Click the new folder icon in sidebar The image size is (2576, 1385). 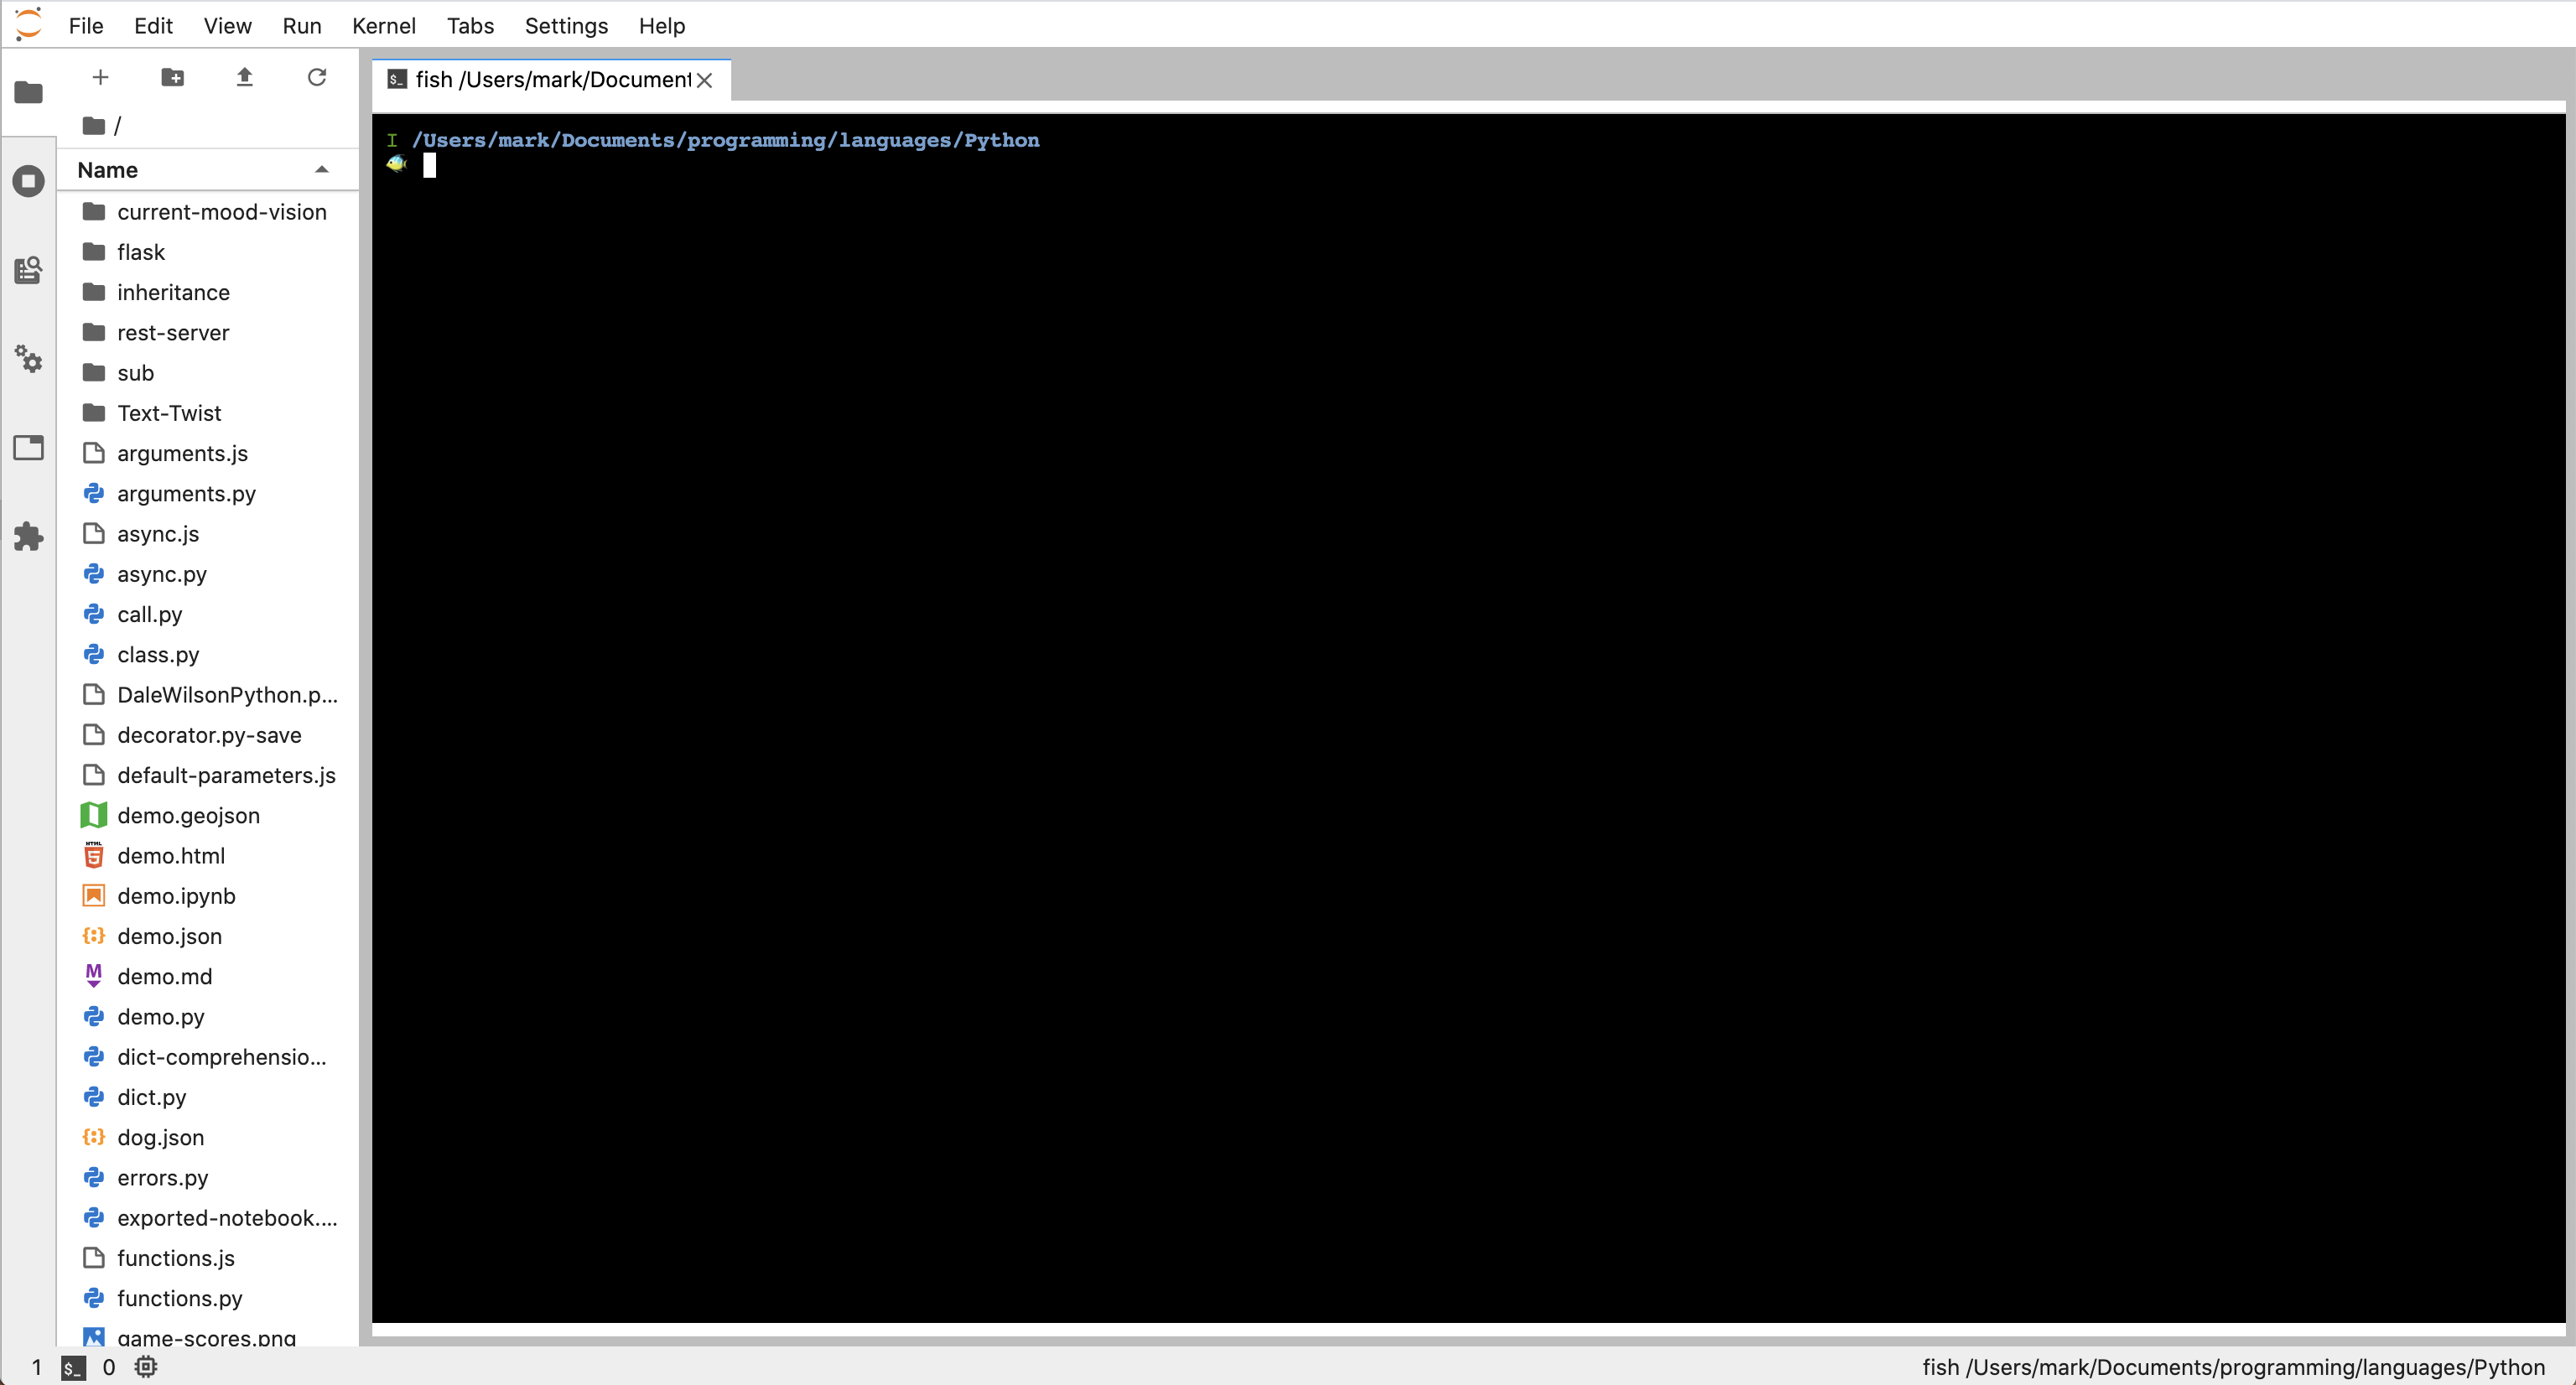[x=172, y=77]
